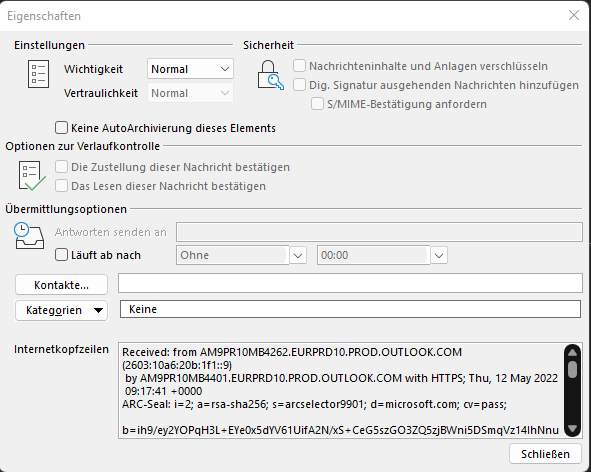Click the Schließen button

pyautogui.click(x=545, y=454)
